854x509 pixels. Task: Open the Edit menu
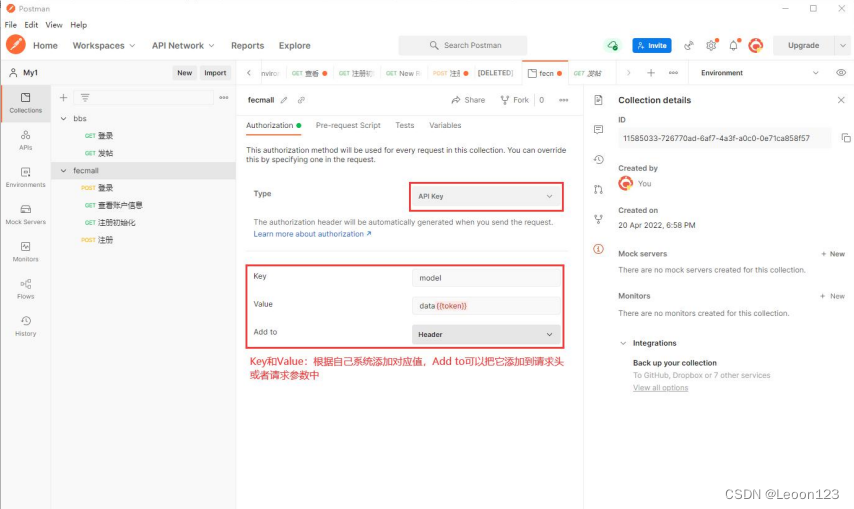(31, 24)
